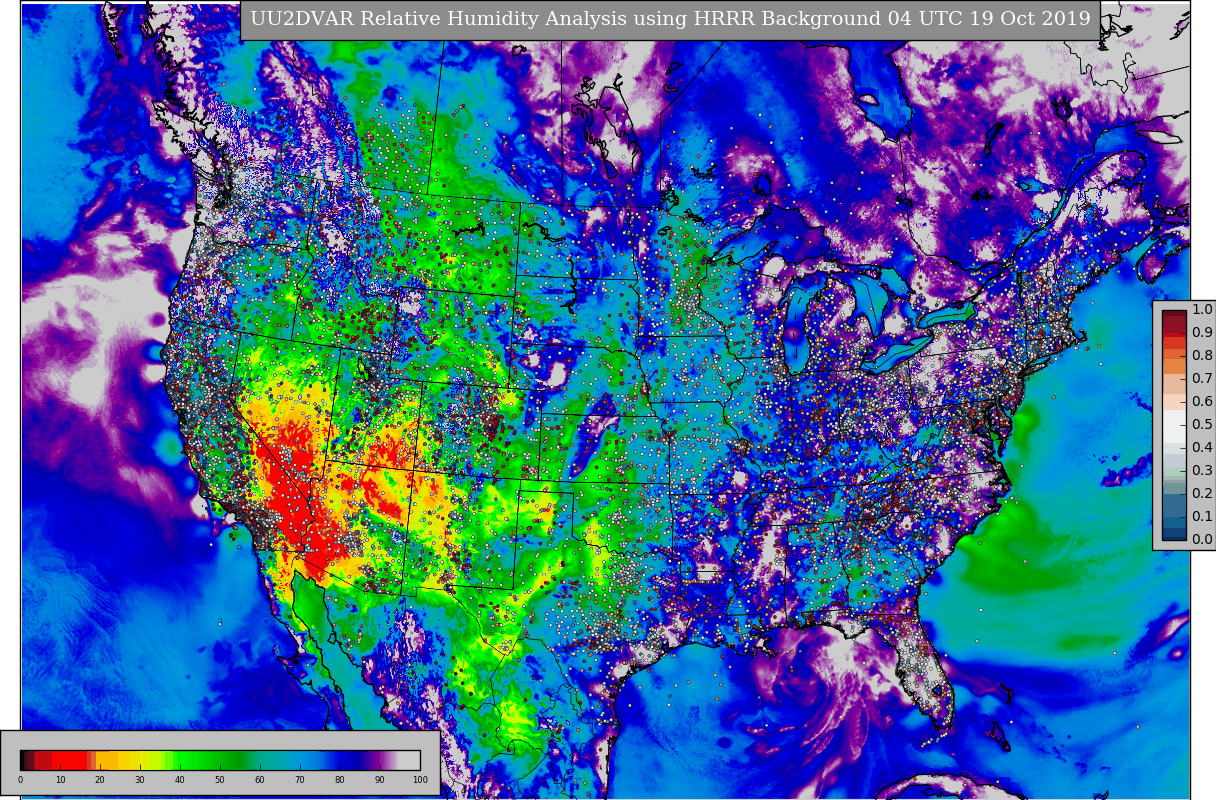The width and height of the screenshot is (1216, 800).
Task: Click the 70 tick on humidity colorbar
Action: pos(300,780)
